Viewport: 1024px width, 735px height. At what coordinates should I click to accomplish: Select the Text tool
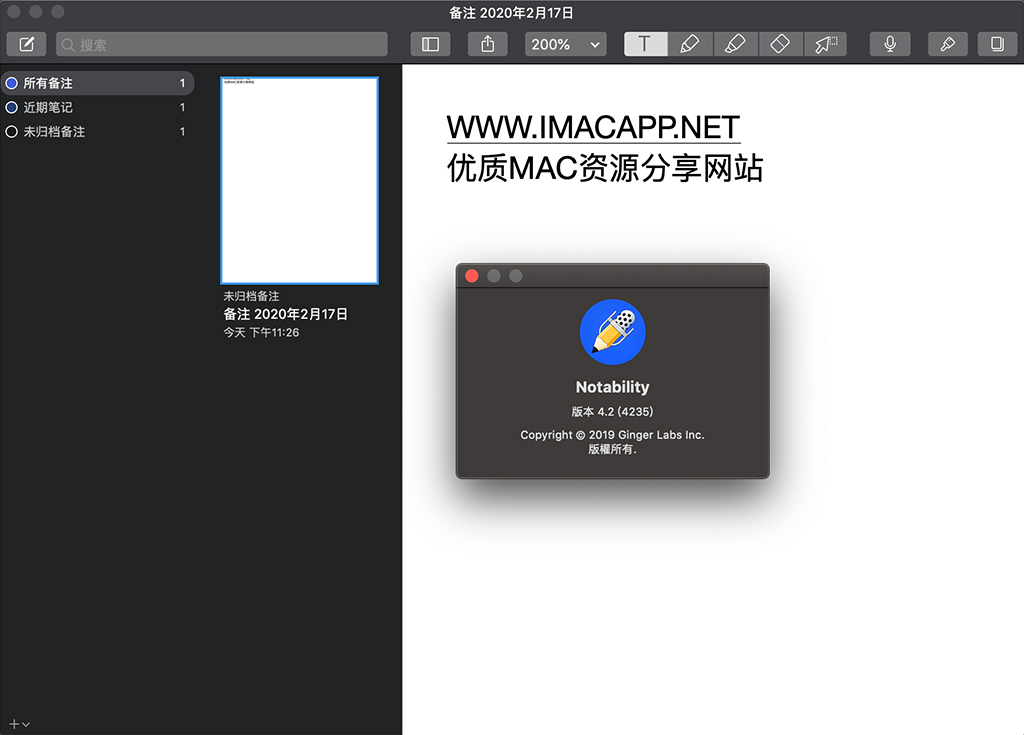pos(645,44)
